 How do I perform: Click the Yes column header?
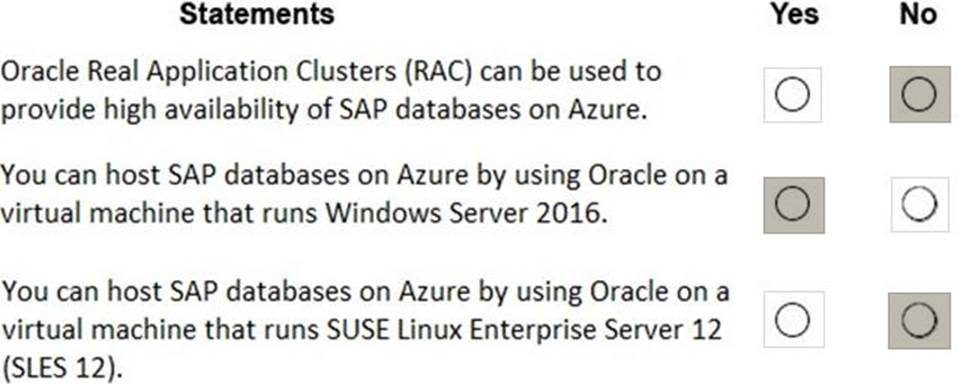[794, 14]
